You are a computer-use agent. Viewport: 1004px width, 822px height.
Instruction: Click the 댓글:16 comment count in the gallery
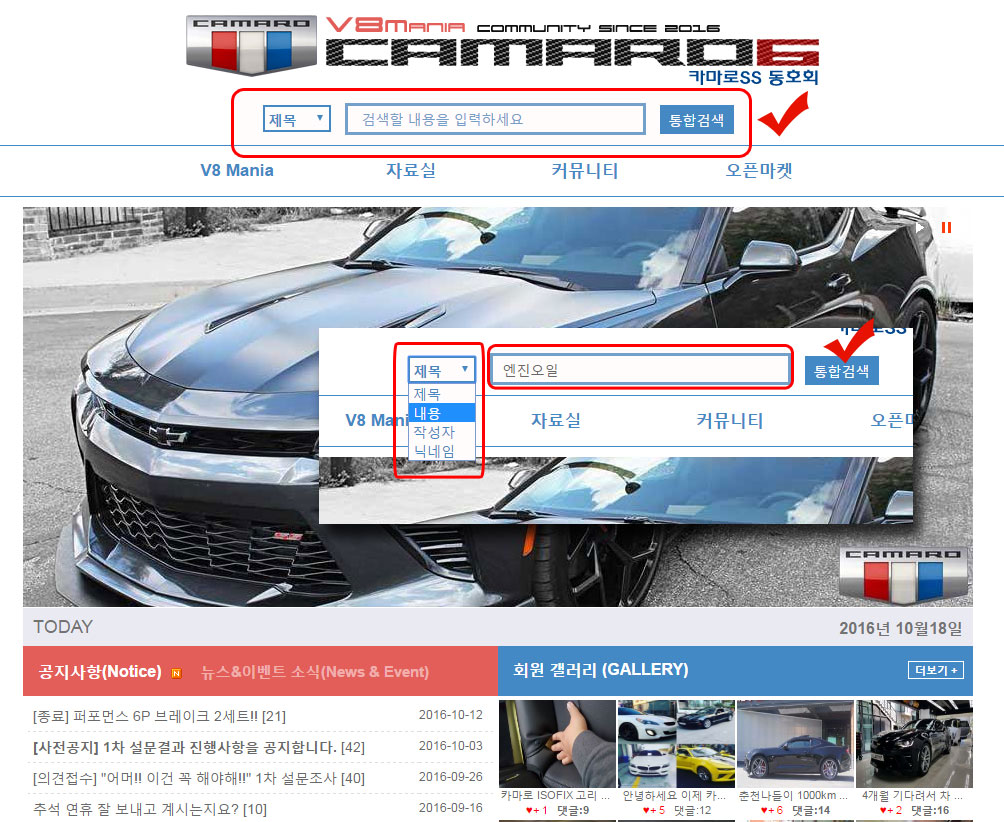930,810
